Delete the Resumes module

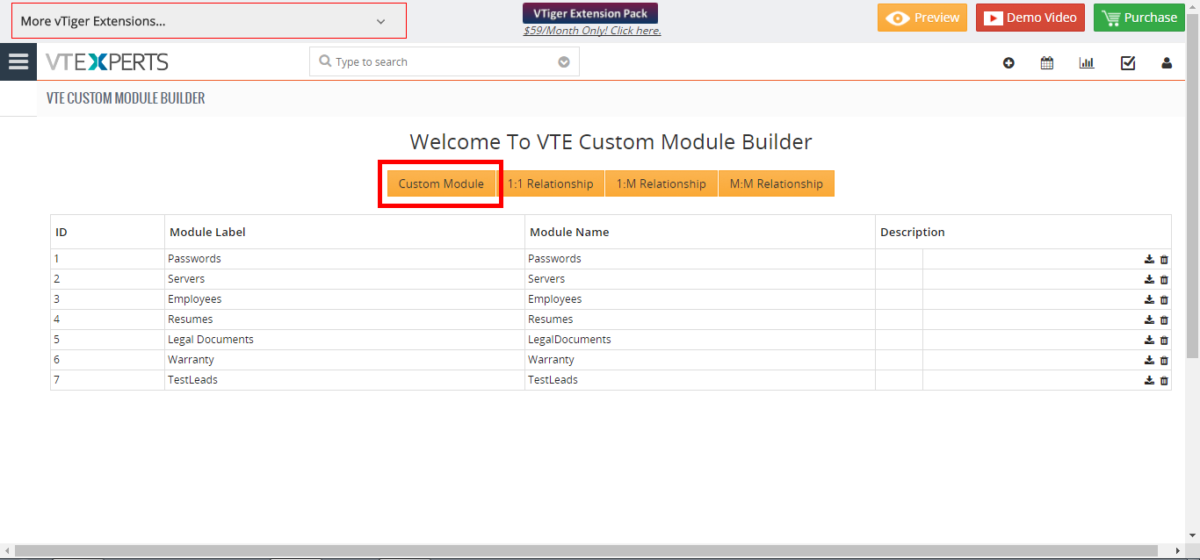[x=1164, y=320]
